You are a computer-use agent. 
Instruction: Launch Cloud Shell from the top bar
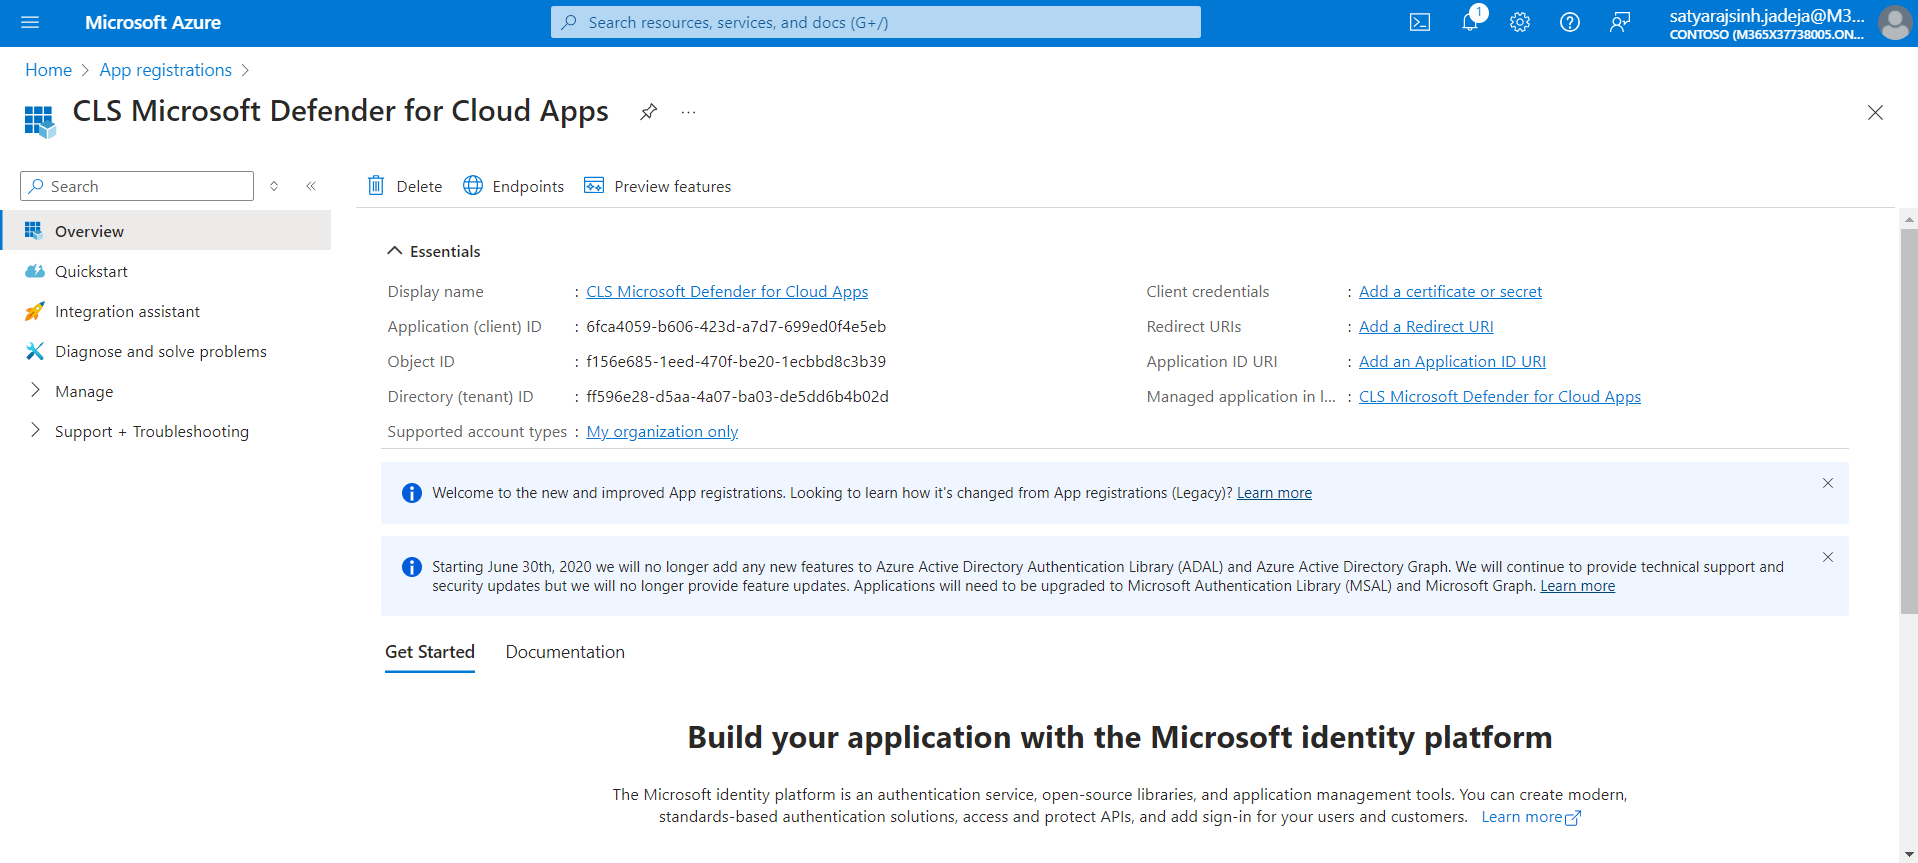point(1420,22)
